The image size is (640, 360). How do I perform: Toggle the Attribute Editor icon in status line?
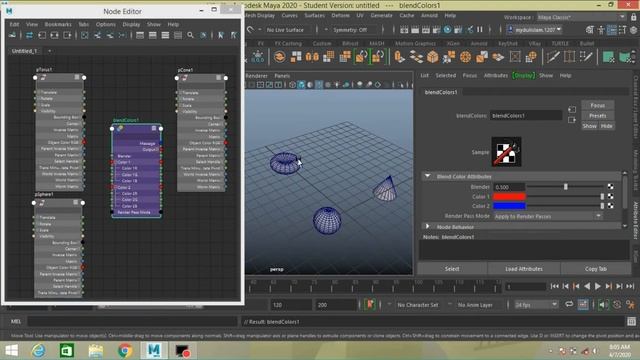click(612, 29)
